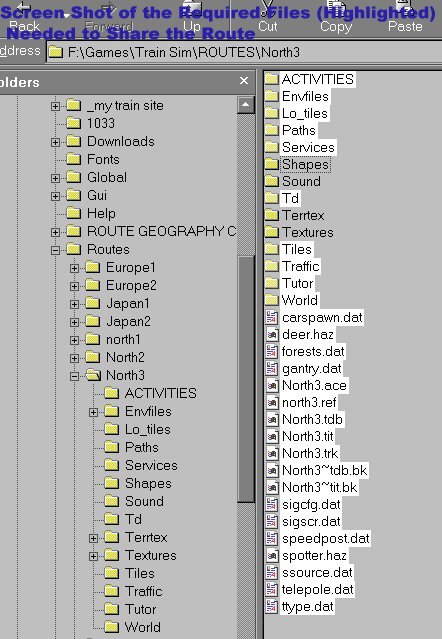This screenshot has height=639, width=442.
Task: Click the North3.trk file icon
Action: coord(272,453)
